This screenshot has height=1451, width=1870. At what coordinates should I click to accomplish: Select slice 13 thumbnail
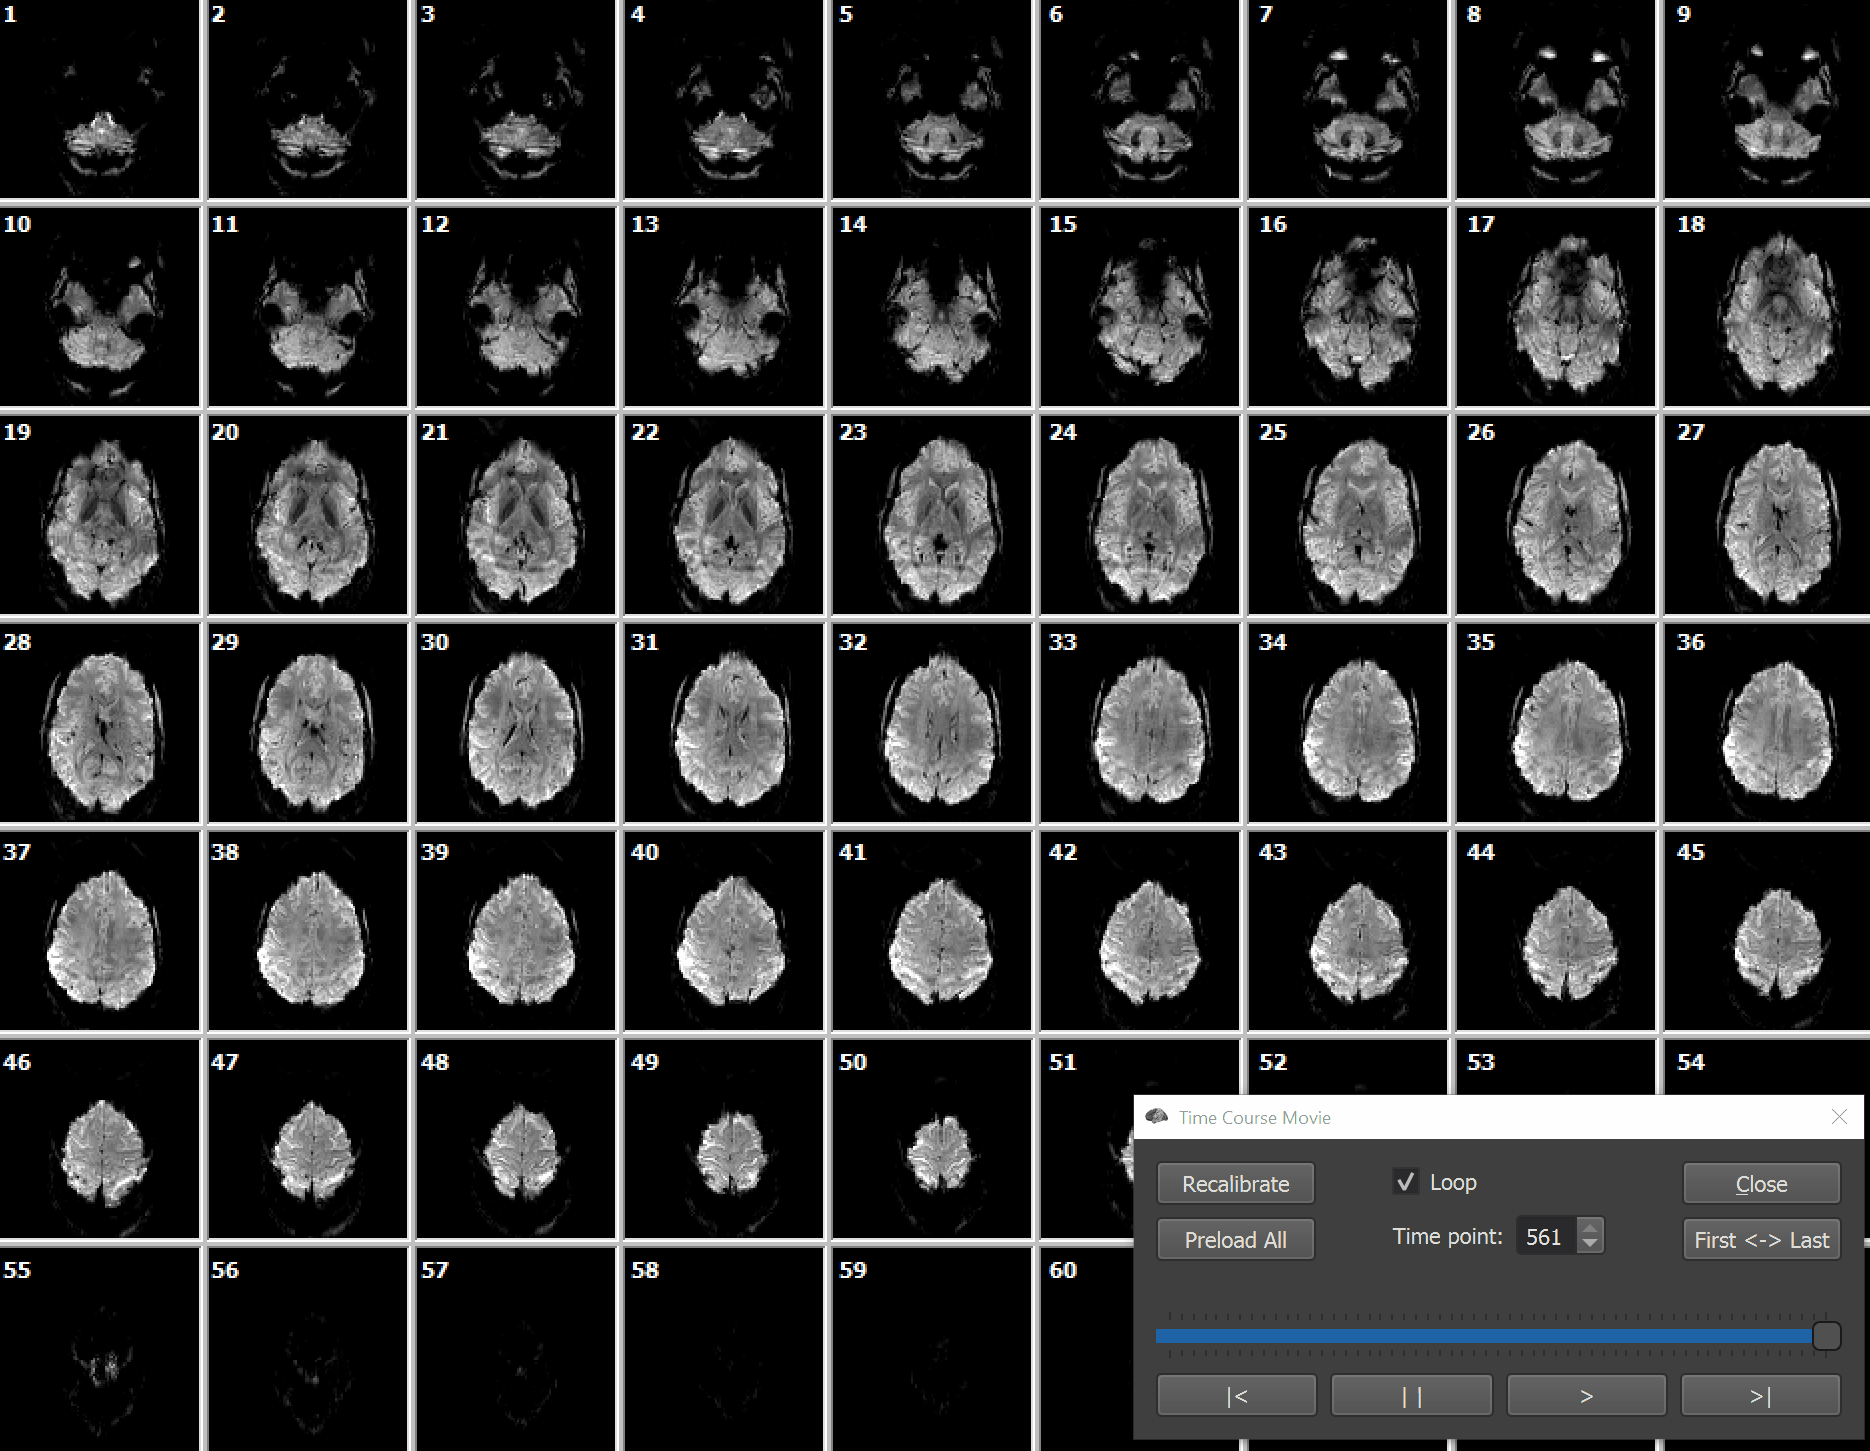pyautogui.click(x=723, y=307)
